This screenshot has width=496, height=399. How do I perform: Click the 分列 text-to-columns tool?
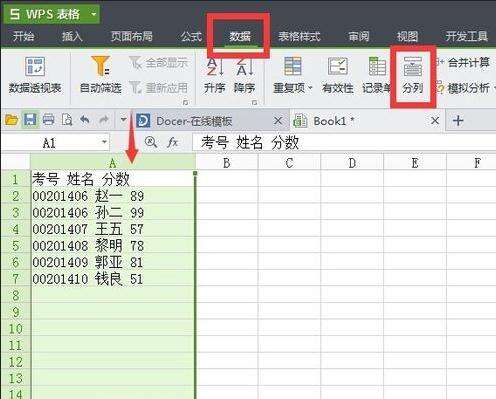pyautogui.click(x=413, y=75)
